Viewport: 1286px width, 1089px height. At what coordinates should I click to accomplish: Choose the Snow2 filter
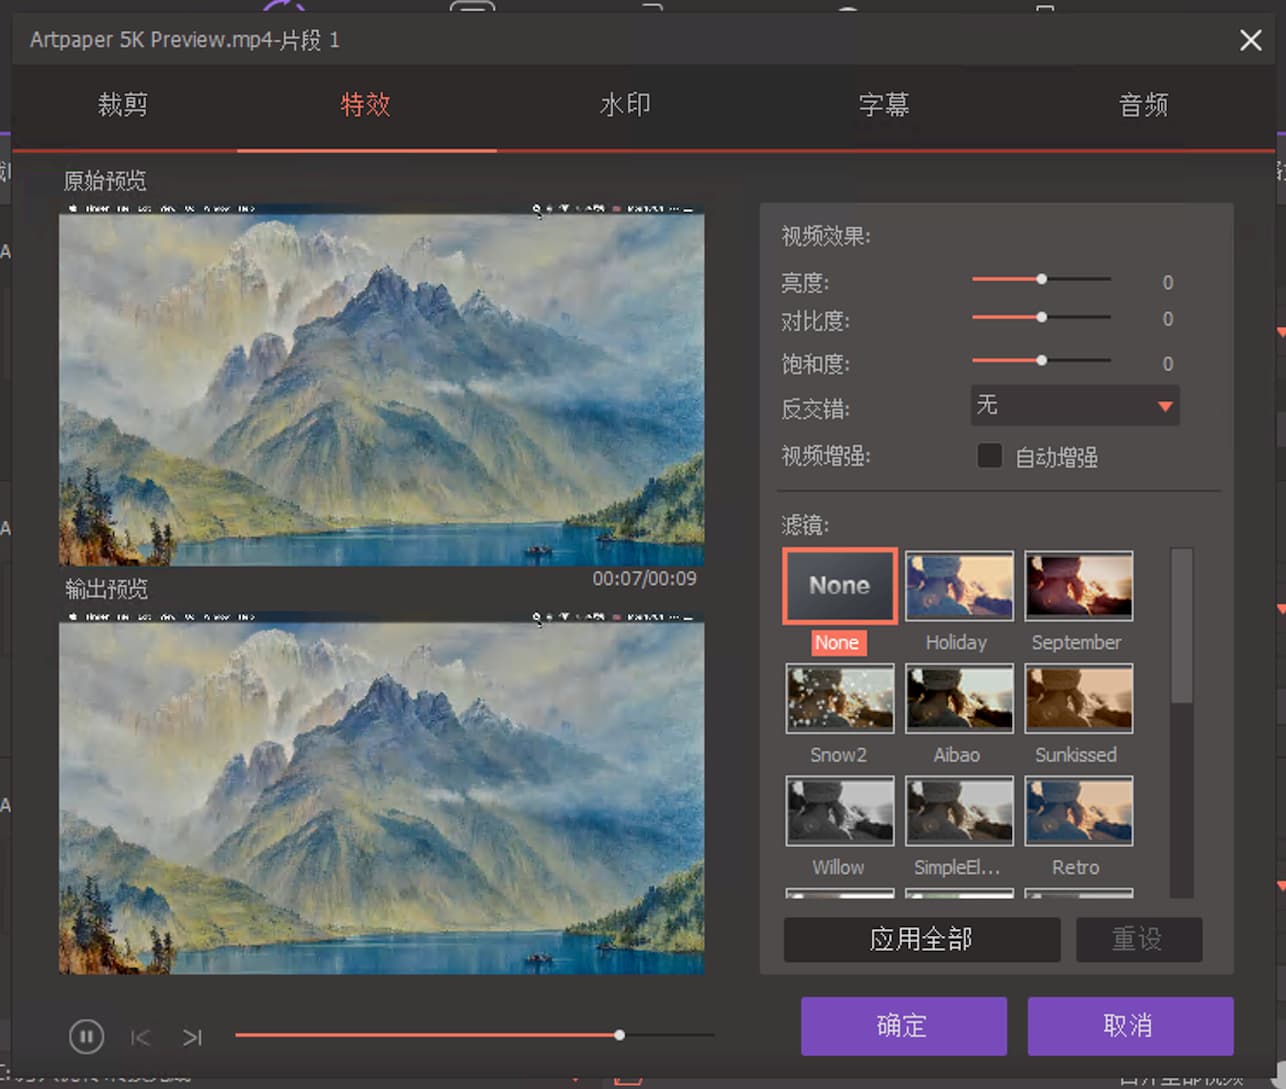click(x=840, y=698)
